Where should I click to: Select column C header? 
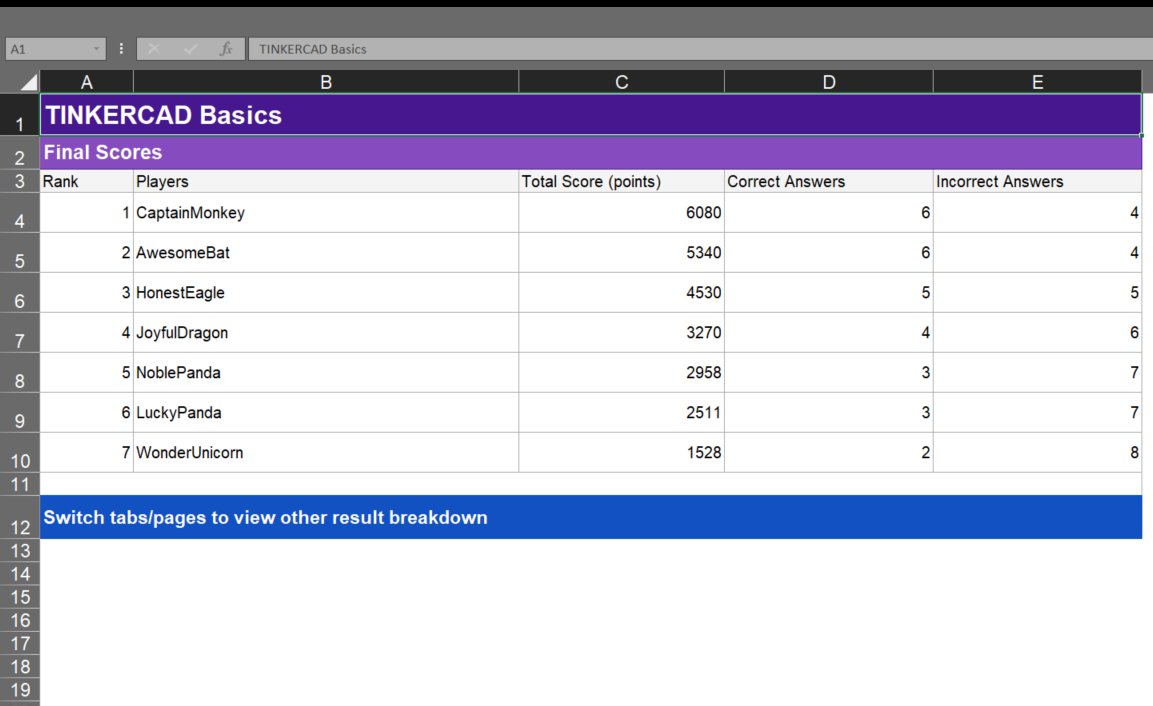pos(621,82)
